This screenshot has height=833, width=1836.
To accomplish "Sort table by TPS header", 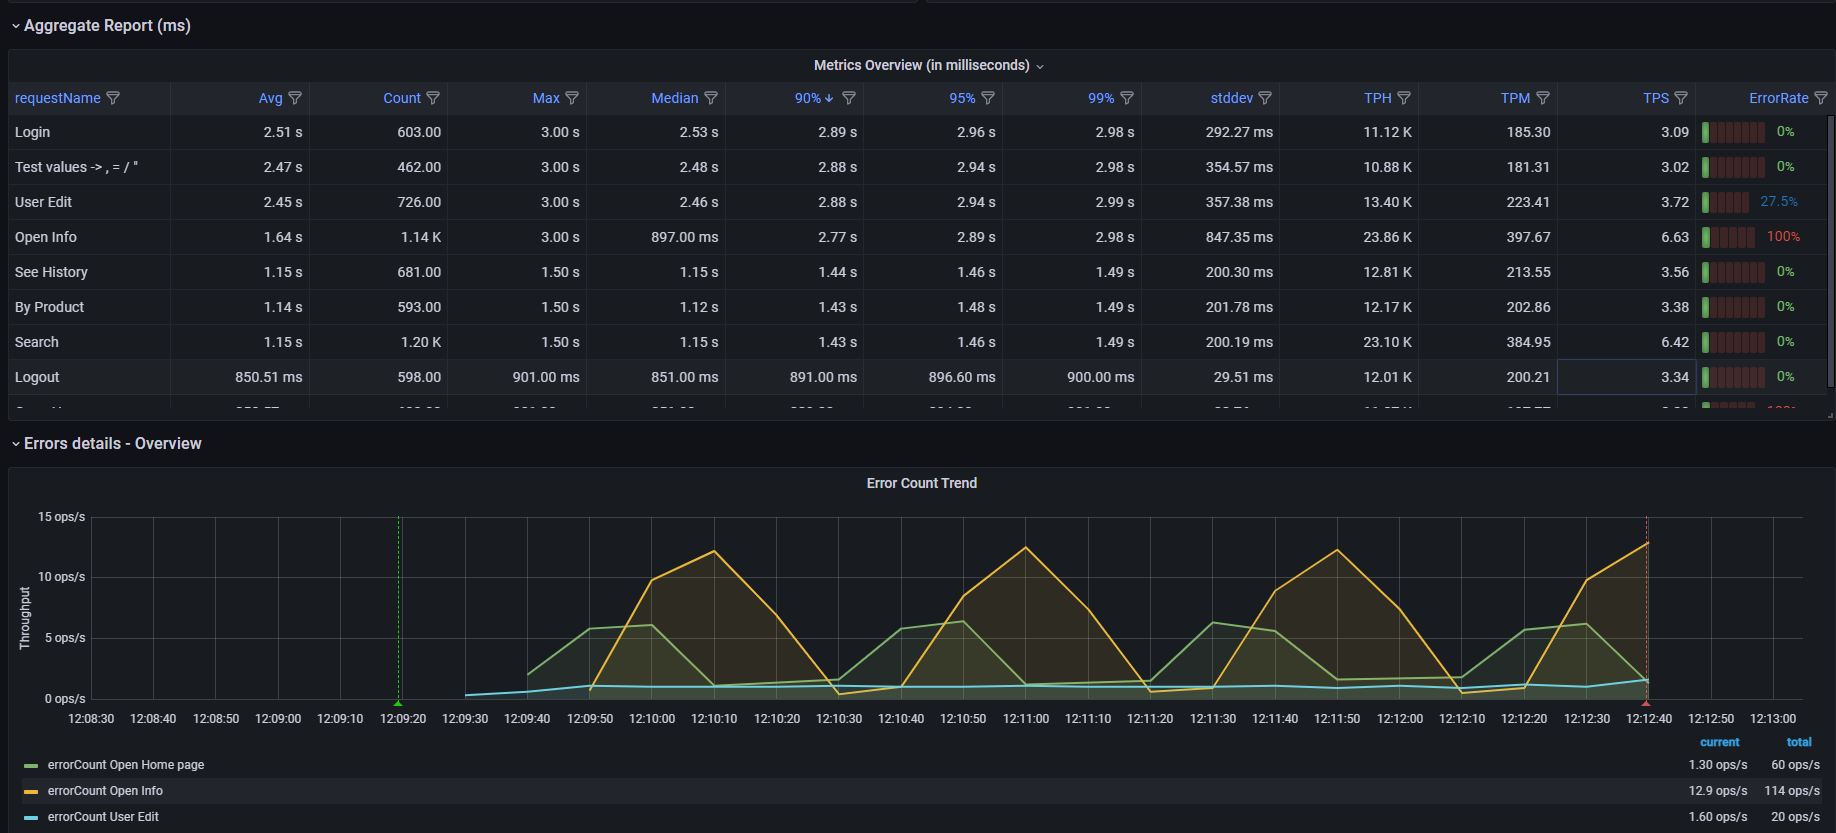I will (1656, 98).
